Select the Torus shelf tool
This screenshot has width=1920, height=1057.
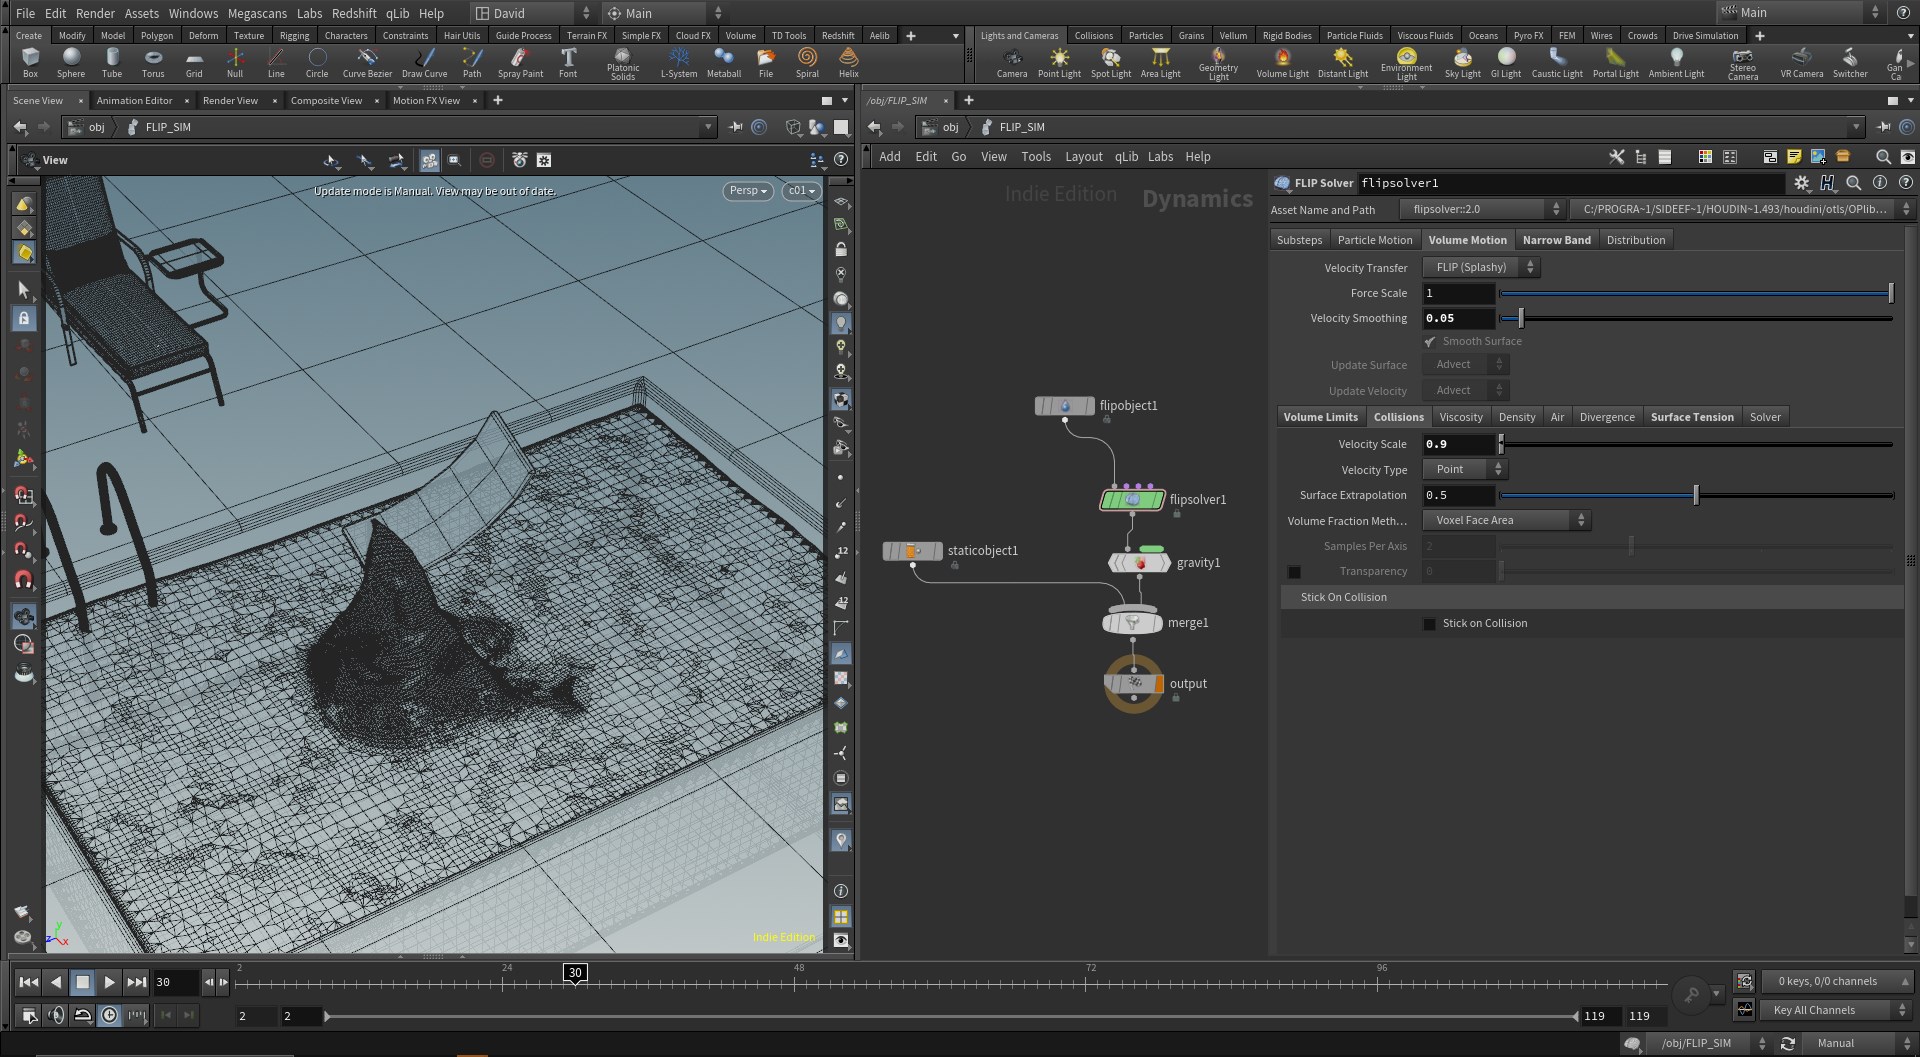coord(153,62)
